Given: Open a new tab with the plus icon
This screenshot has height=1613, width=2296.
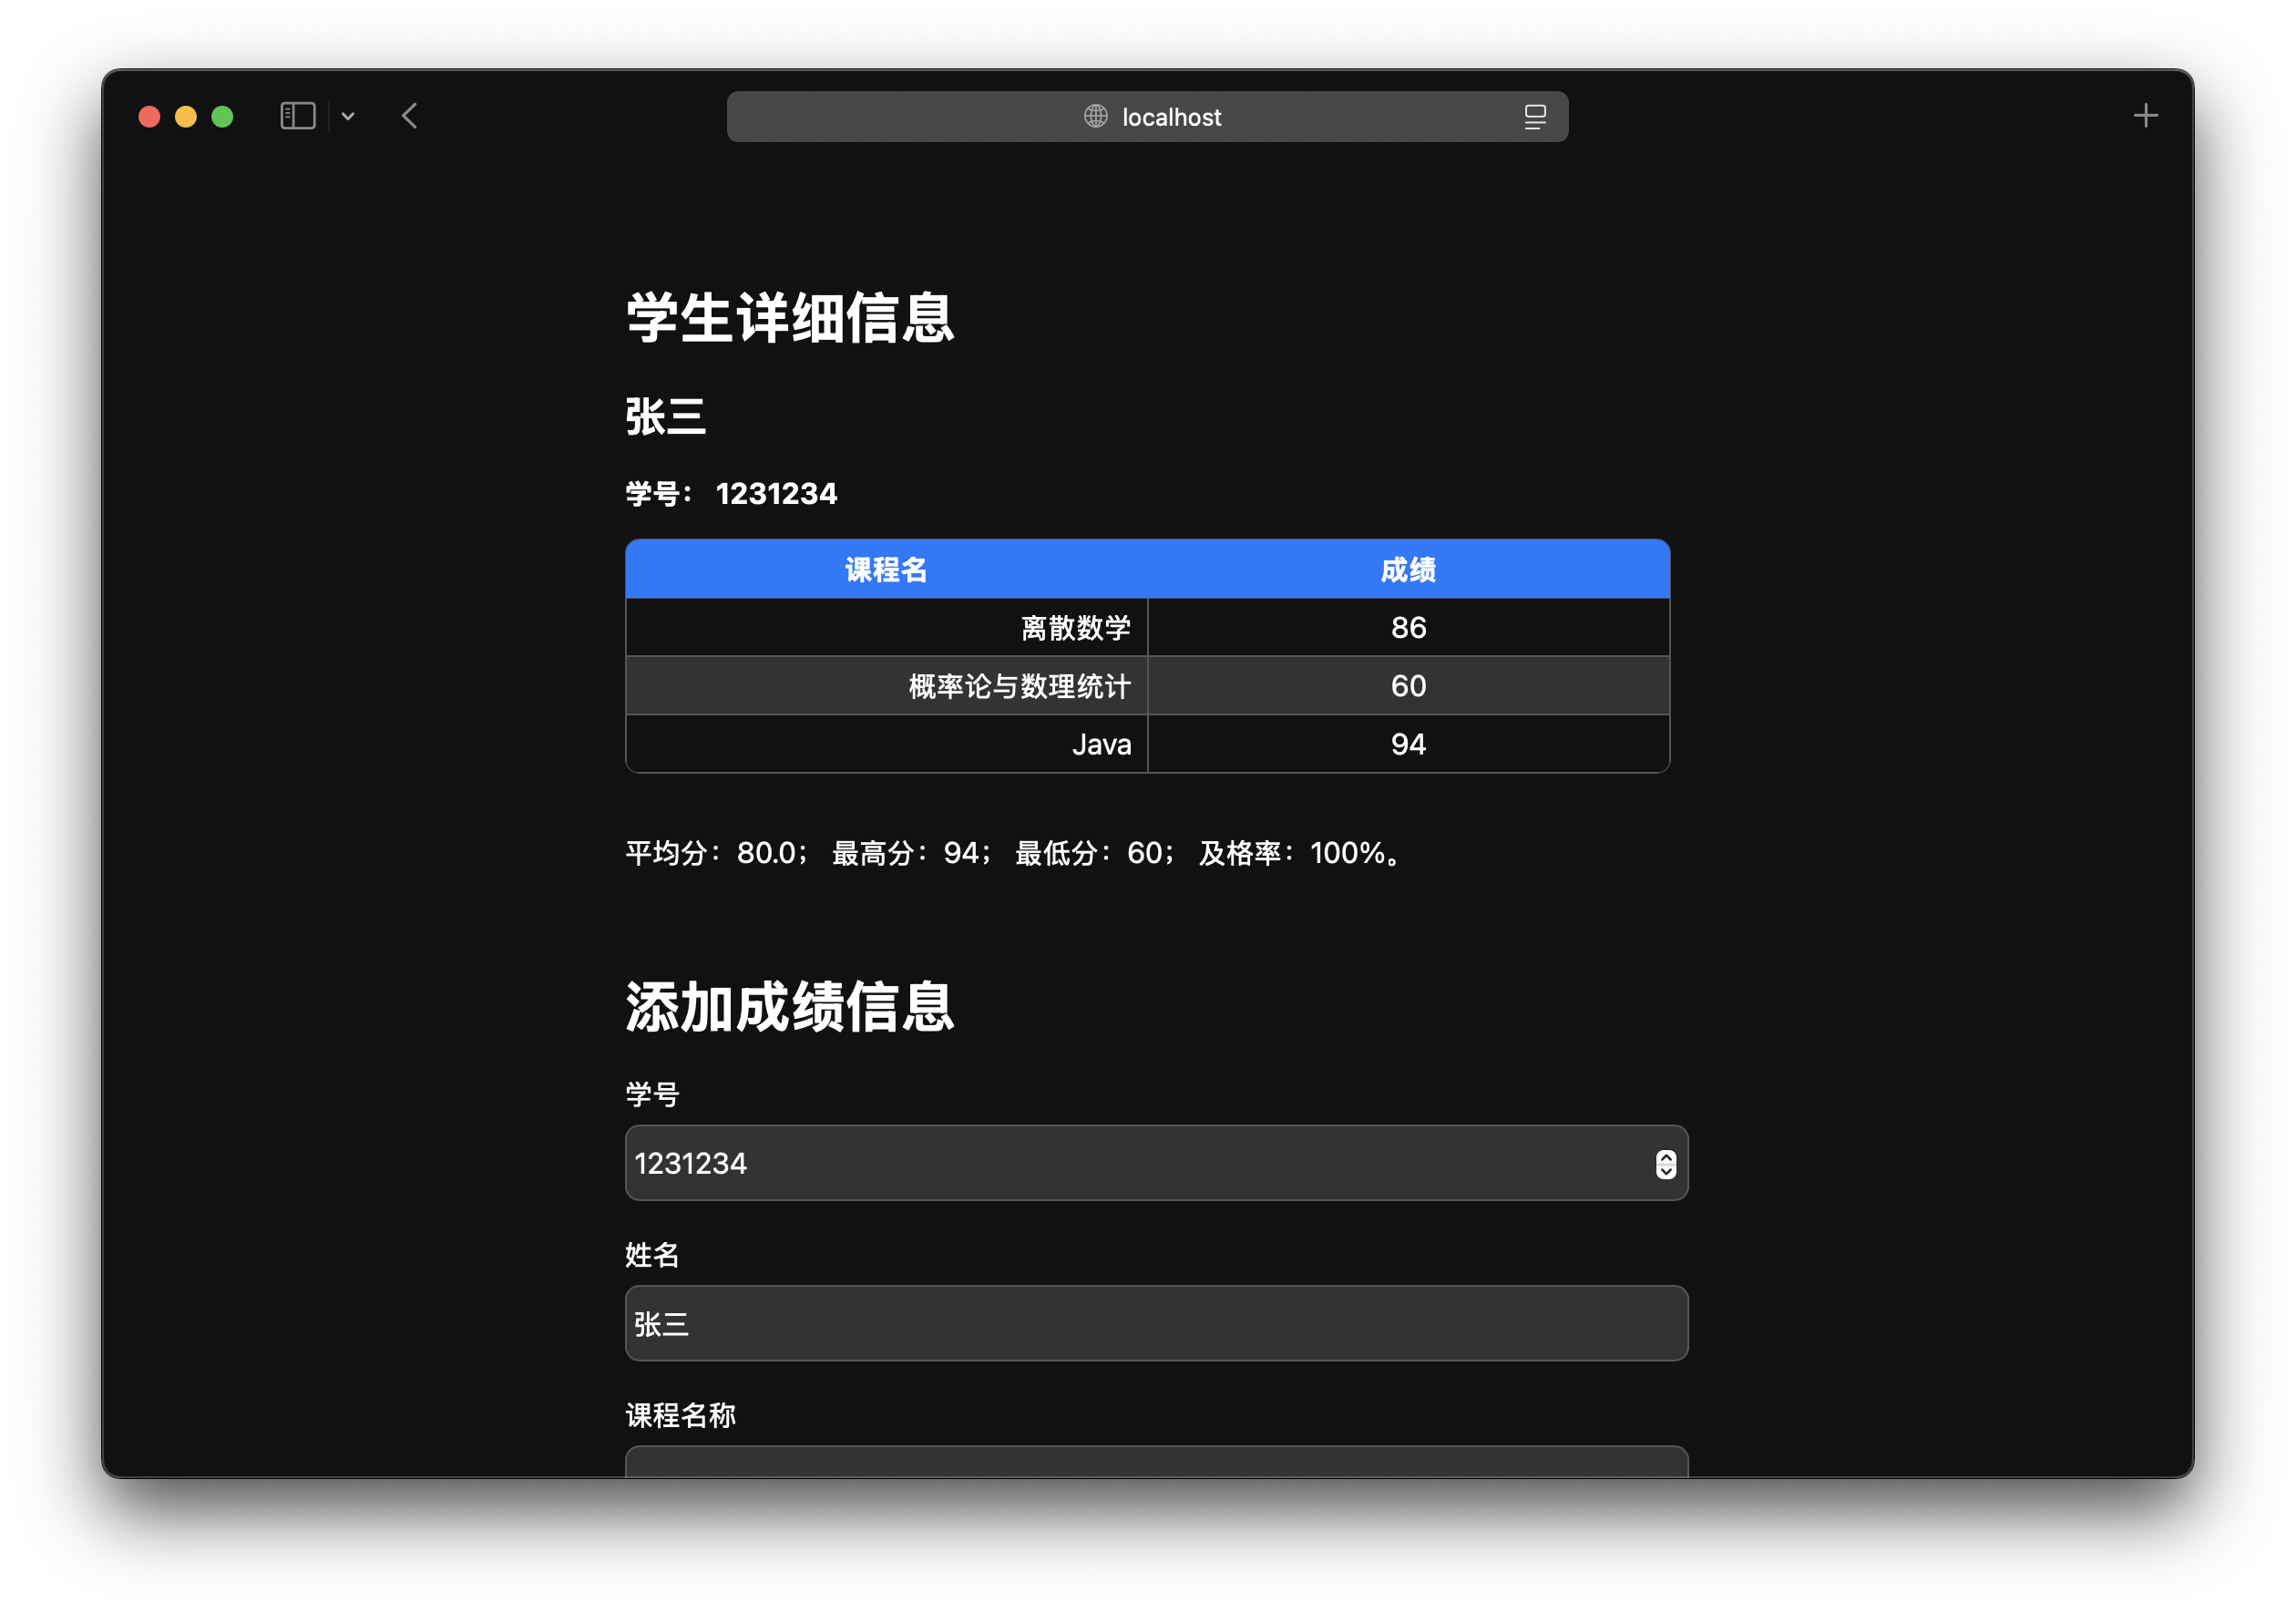Looking at the screenshot, I should 2145,116.
